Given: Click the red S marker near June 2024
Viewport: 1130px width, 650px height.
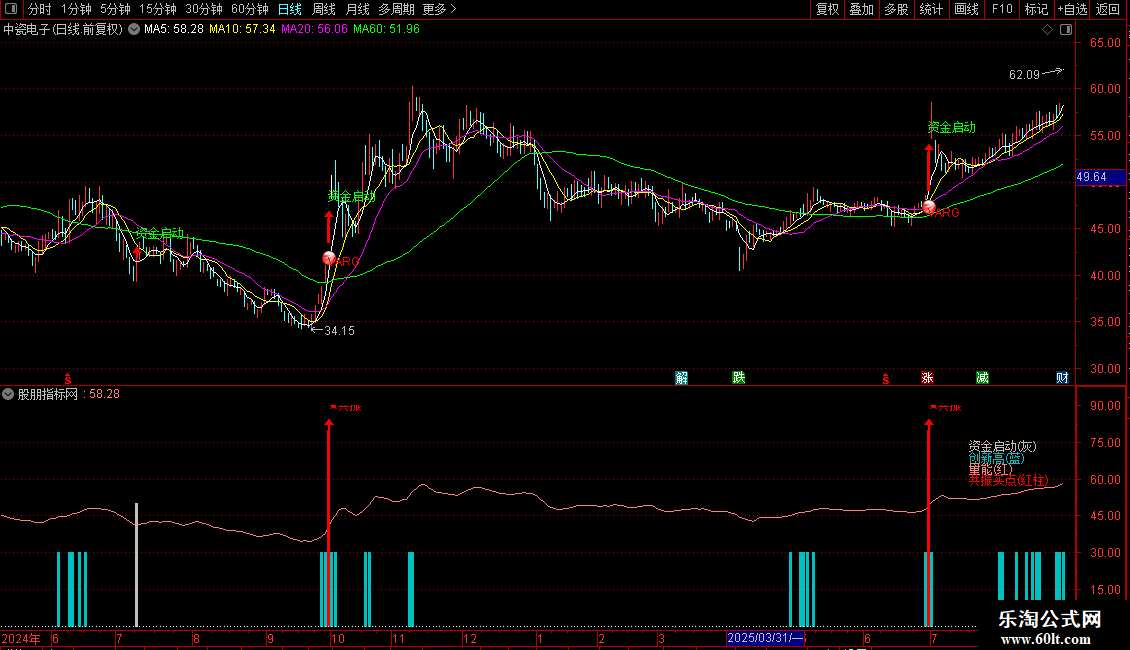Looking at the screenshot, I should [x=68, y=378].
